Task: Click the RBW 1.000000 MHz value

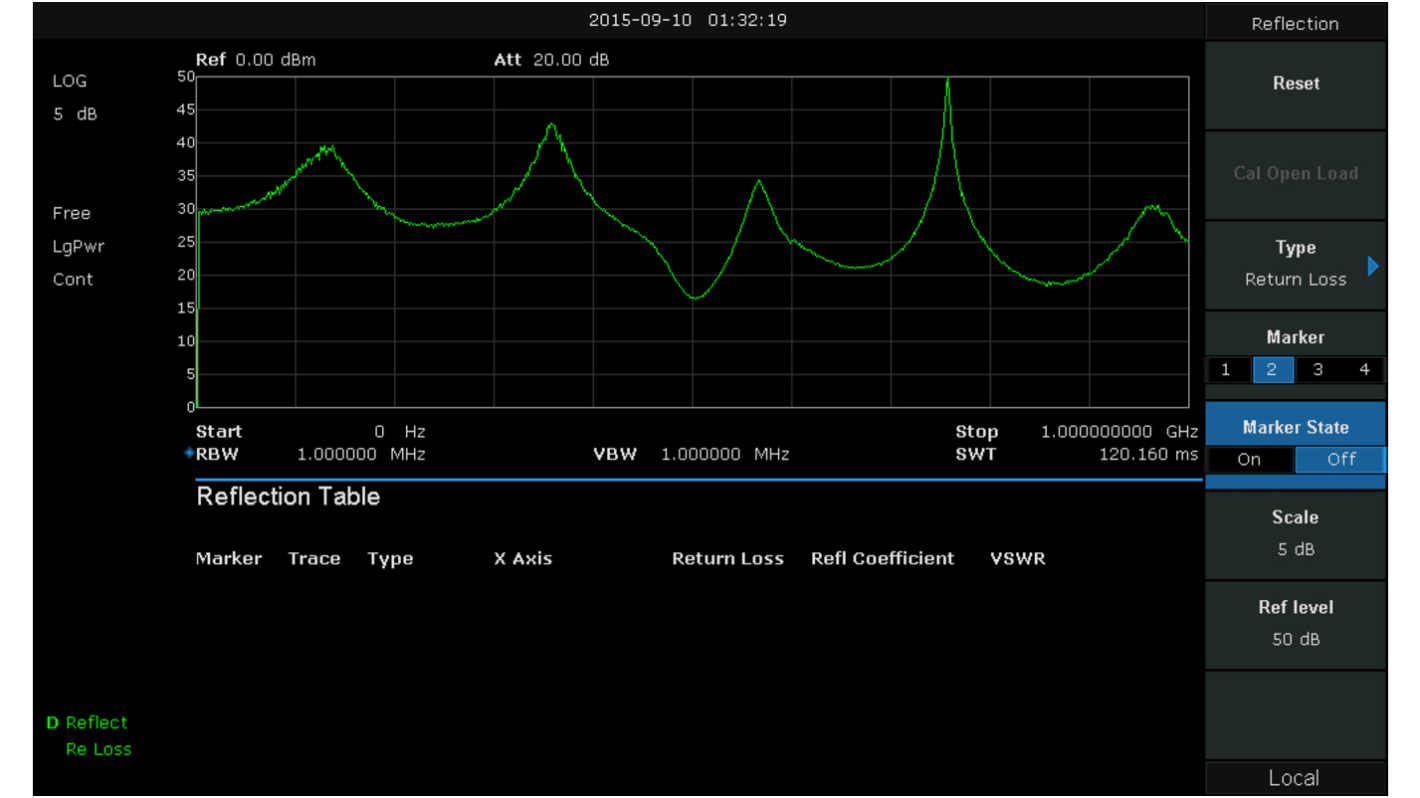Action: pos(361,455)
